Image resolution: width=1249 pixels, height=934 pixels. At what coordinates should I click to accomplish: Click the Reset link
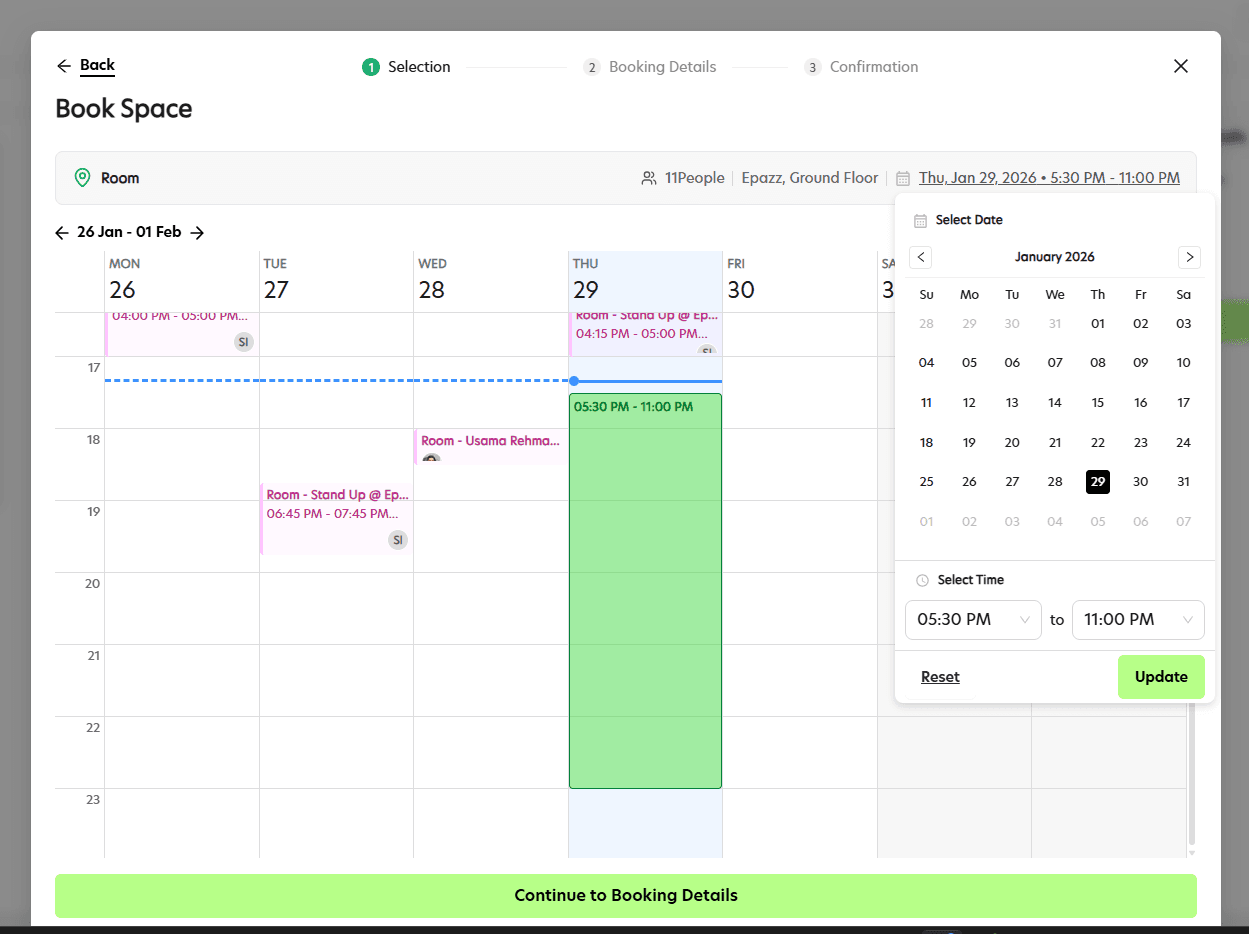940,677
